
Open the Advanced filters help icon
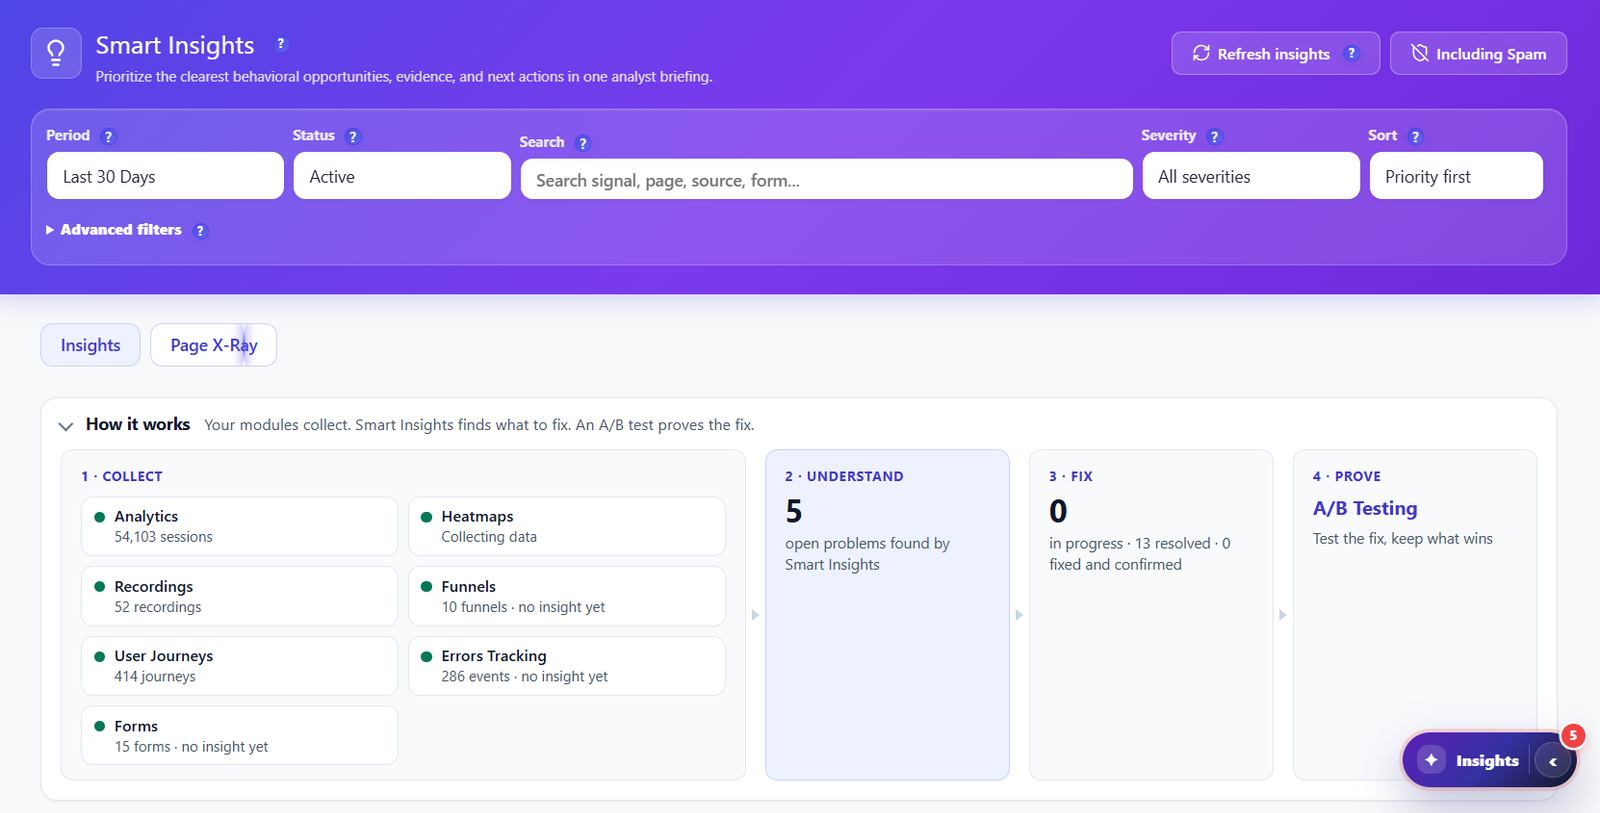(200, 231)
